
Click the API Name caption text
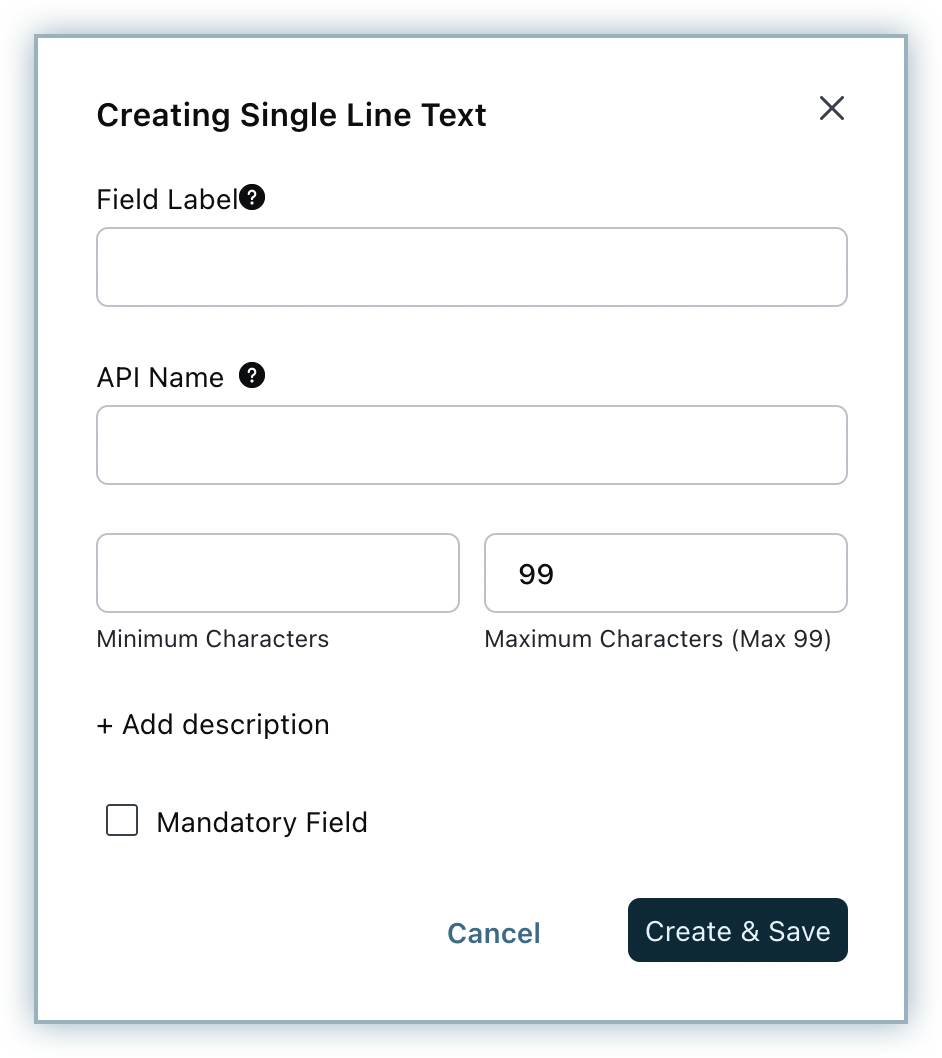point(160,378)
